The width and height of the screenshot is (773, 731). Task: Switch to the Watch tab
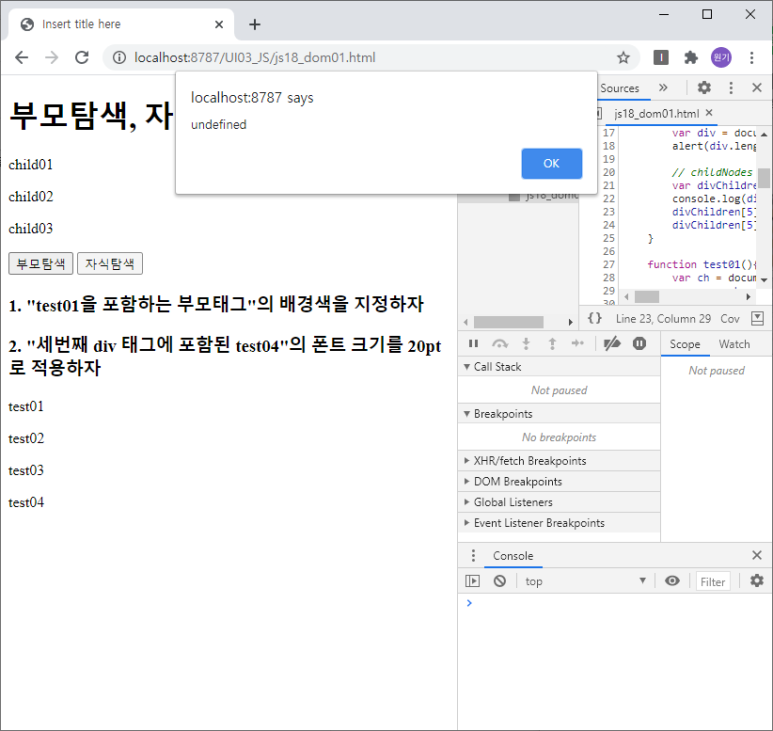(734, 344)
